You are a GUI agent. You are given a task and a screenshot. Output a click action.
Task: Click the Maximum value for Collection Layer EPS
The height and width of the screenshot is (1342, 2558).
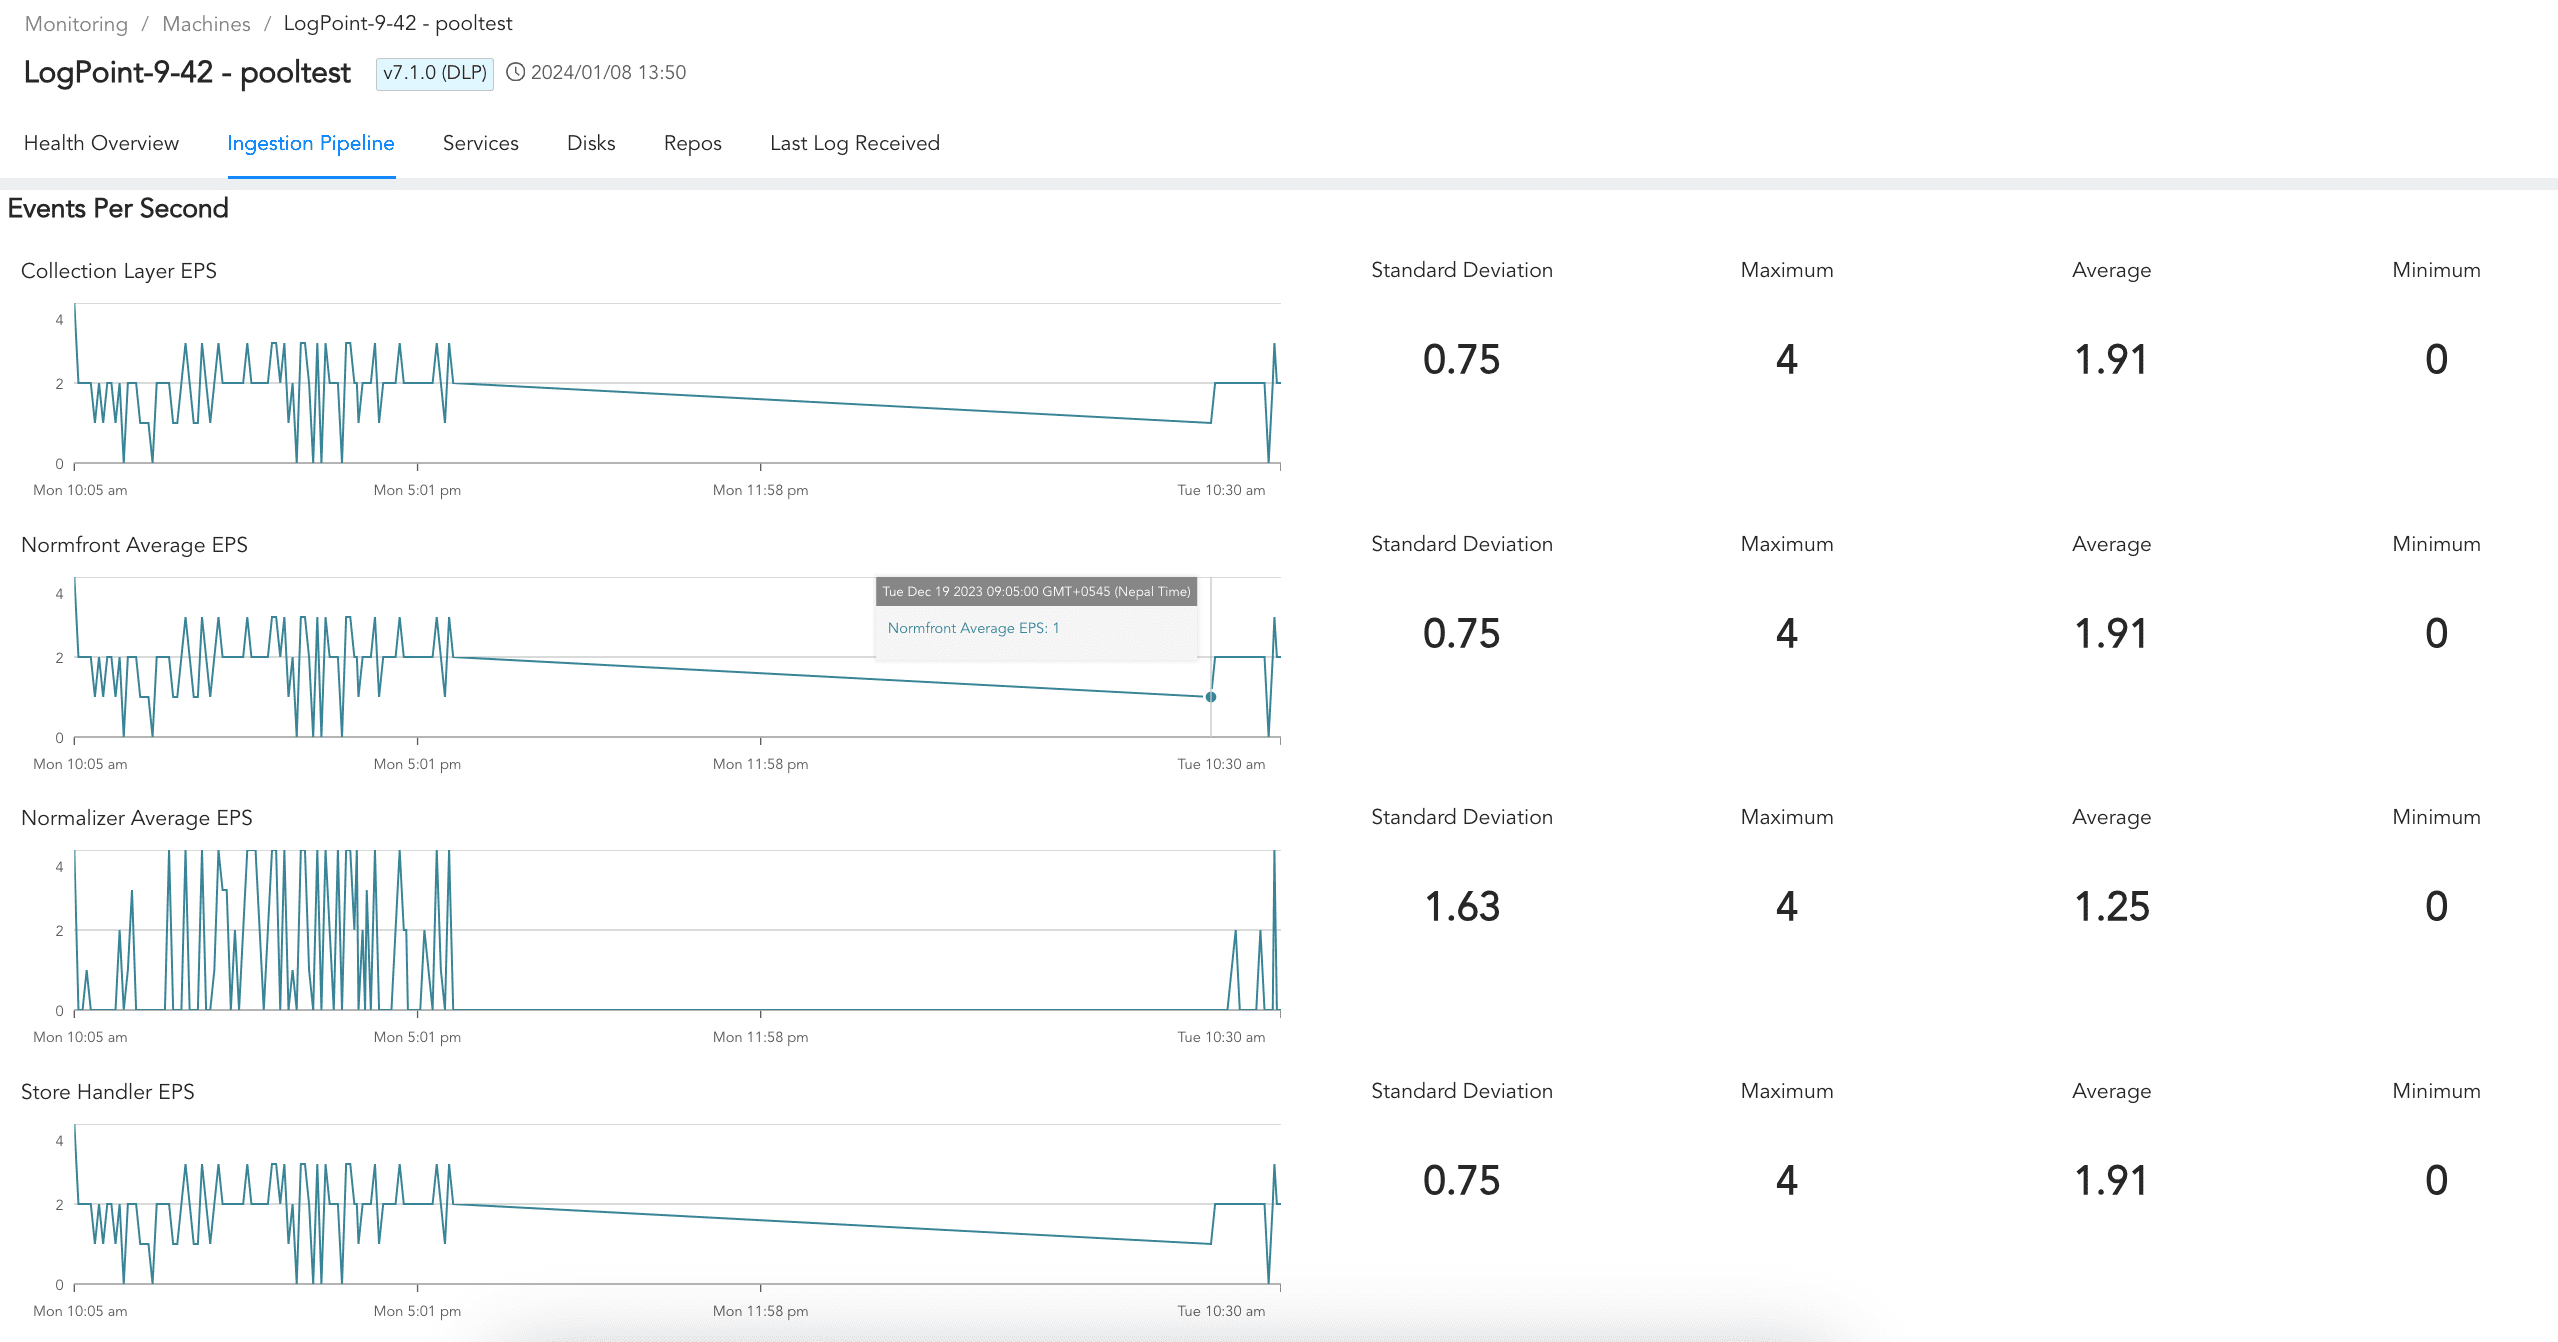pyautogui.click(x=1786, y=359)
